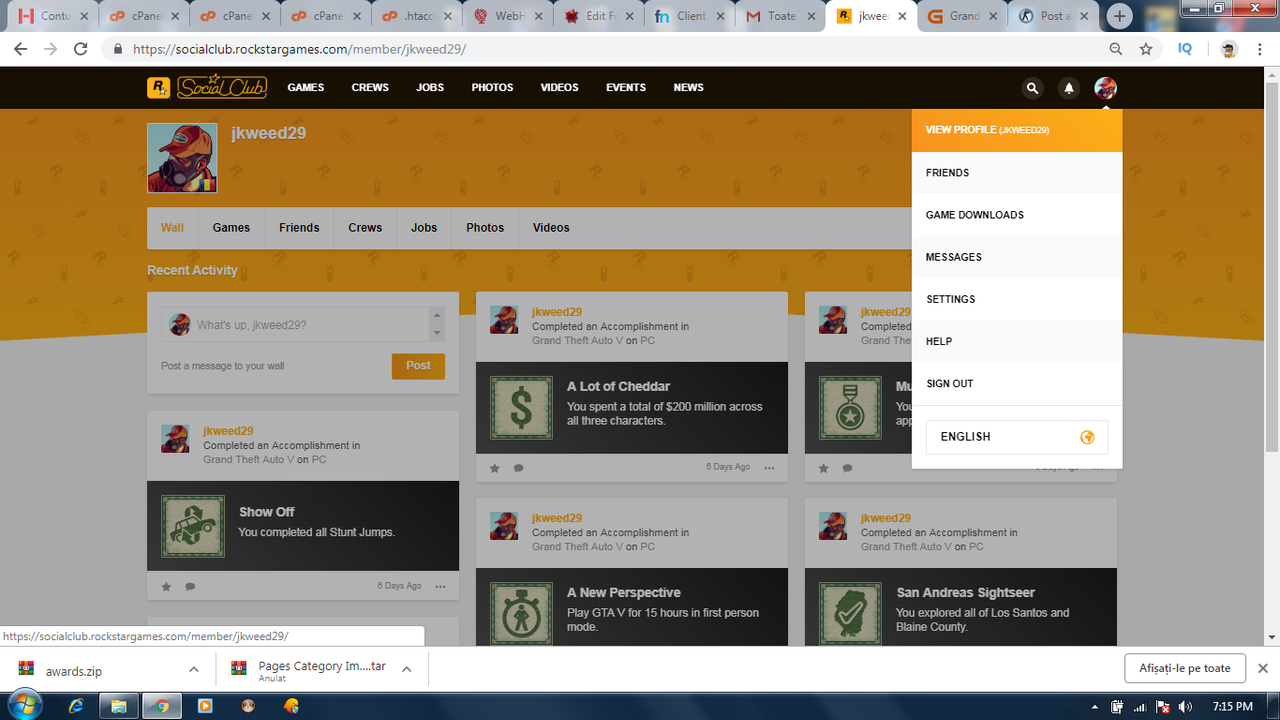Click the Show Off stunt jump badge
The height and width of the screenshot is (720, 1280).
(193, 526)
